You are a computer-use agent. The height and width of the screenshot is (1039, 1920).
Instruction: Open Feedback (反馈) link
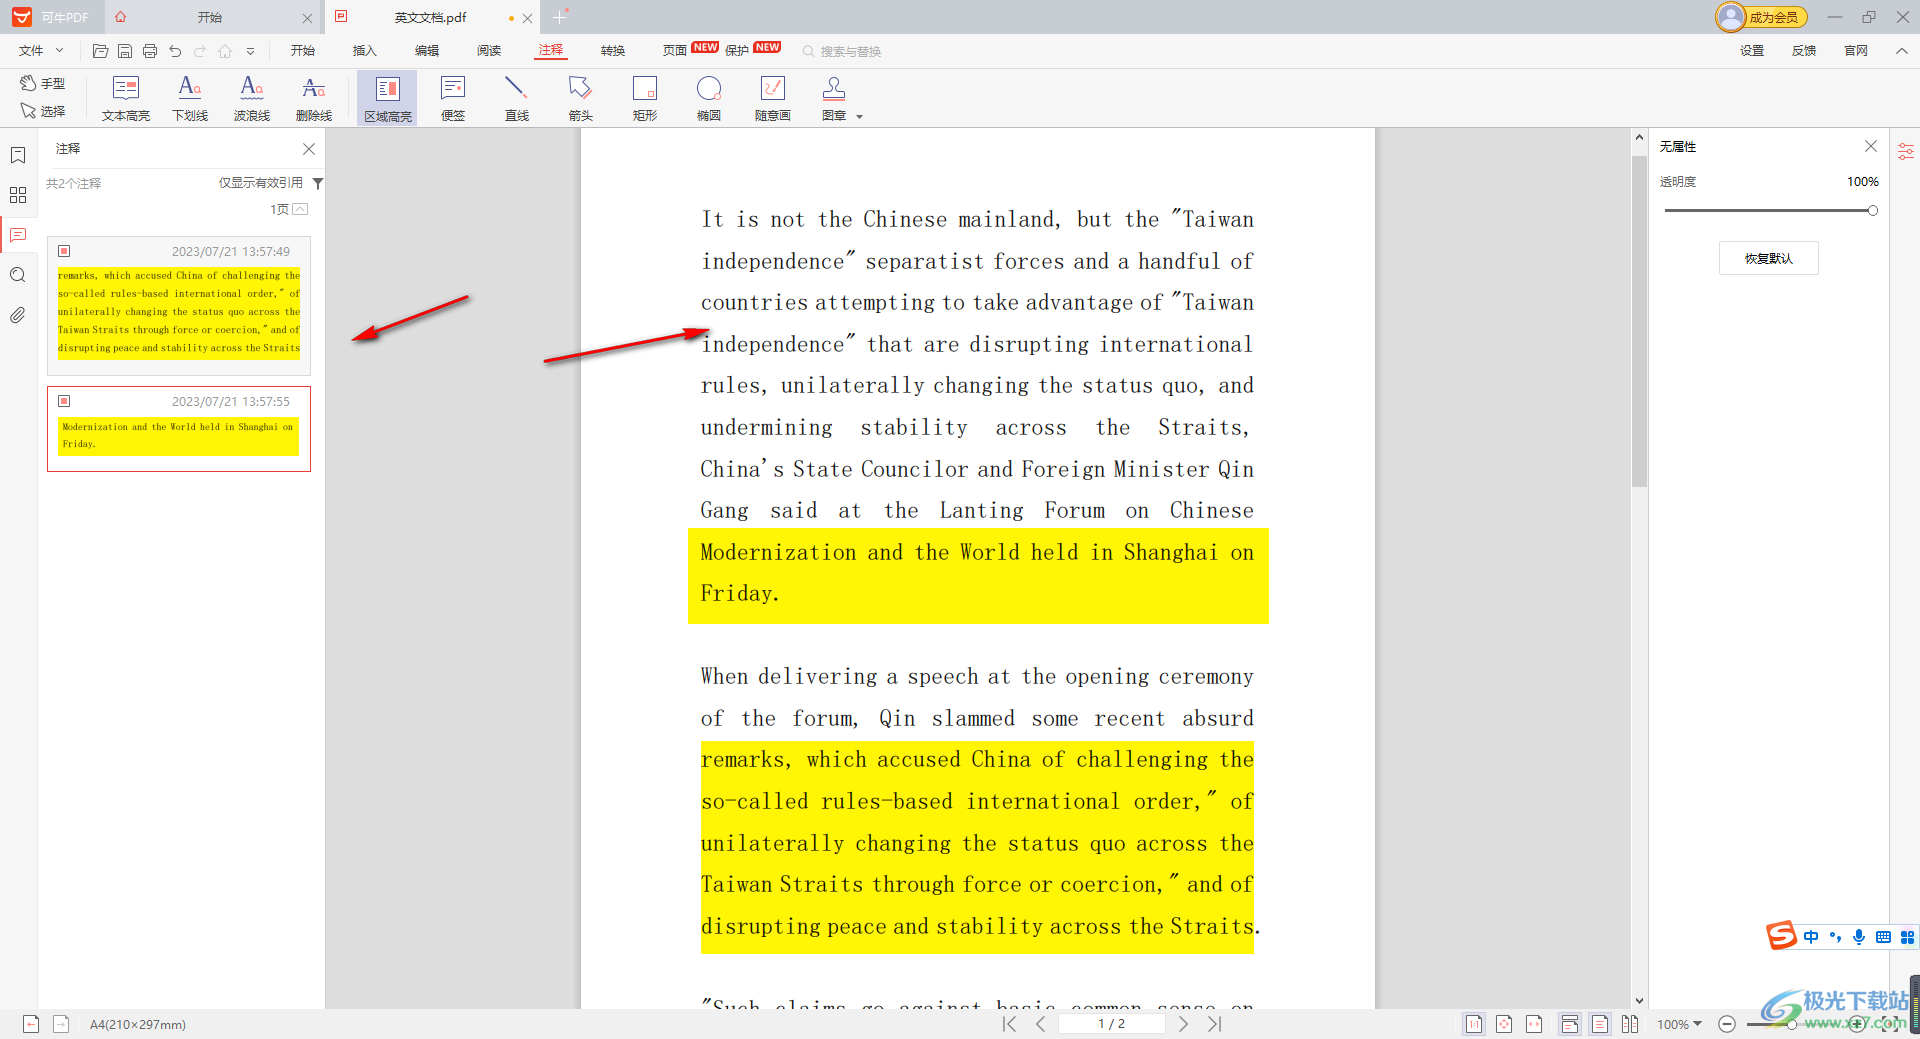1804,51
